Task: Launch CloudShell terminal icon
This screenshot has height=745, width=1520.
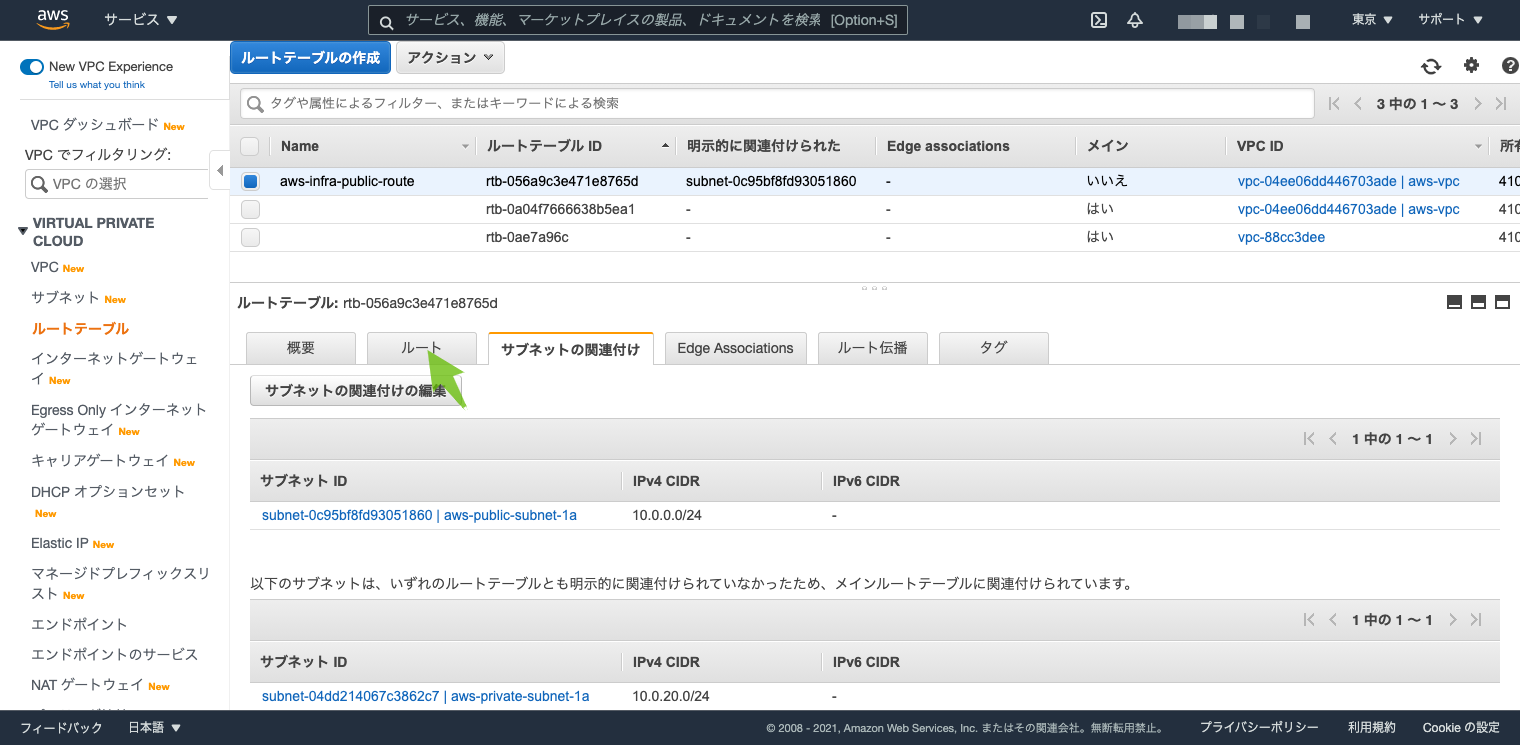Action: [1098, 20]
